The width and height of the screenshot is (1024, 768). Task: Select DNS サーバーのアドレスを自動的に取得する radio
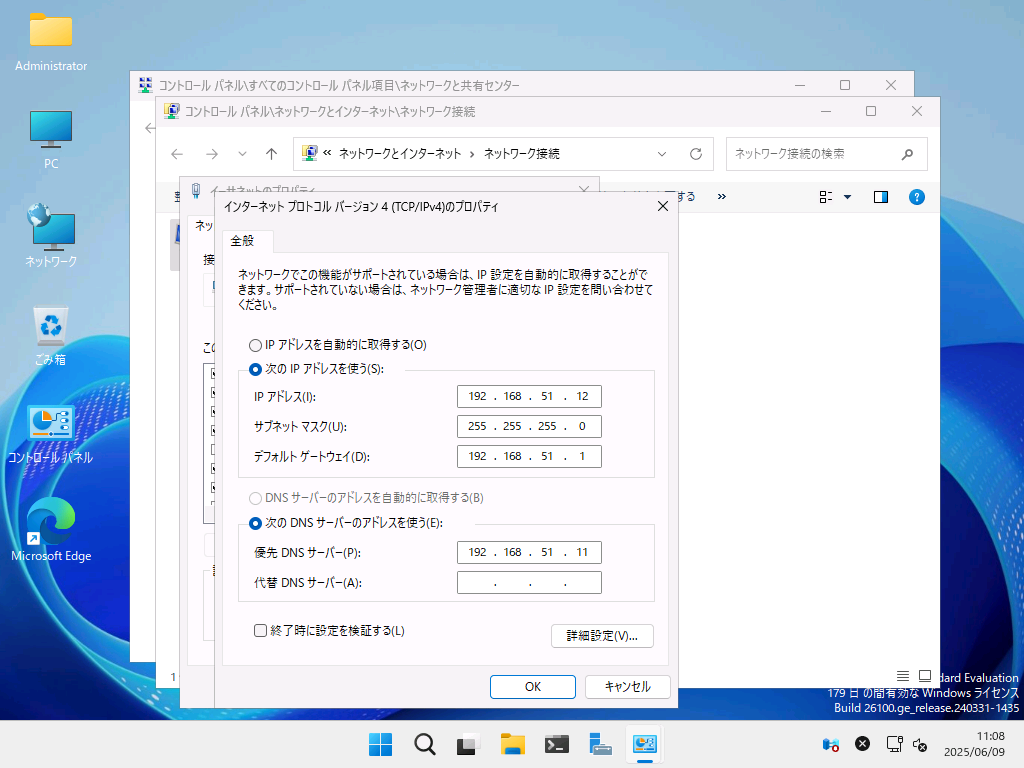coord(255,498)
